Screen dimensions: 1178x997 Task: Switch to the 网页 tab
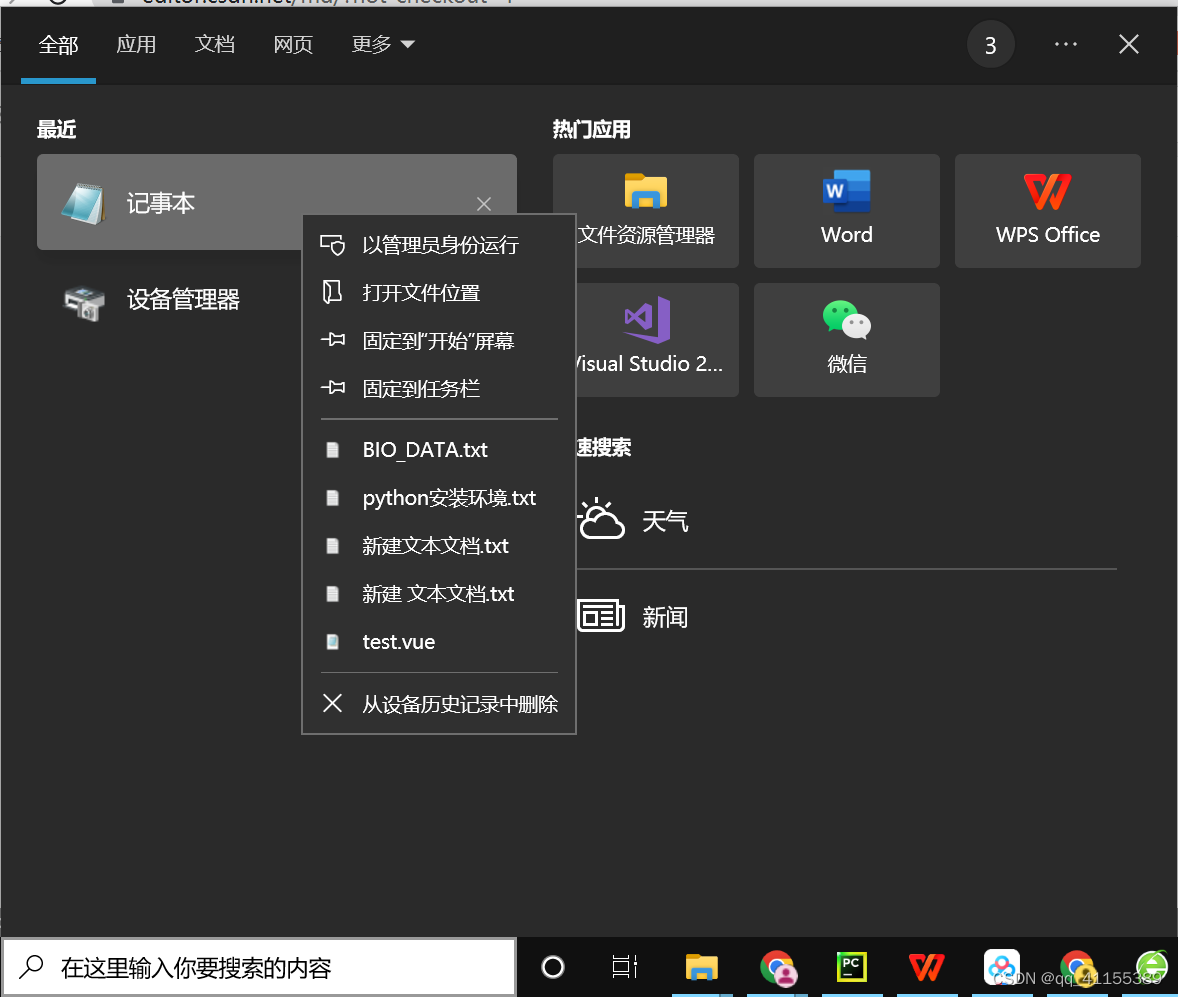[293, 45]
